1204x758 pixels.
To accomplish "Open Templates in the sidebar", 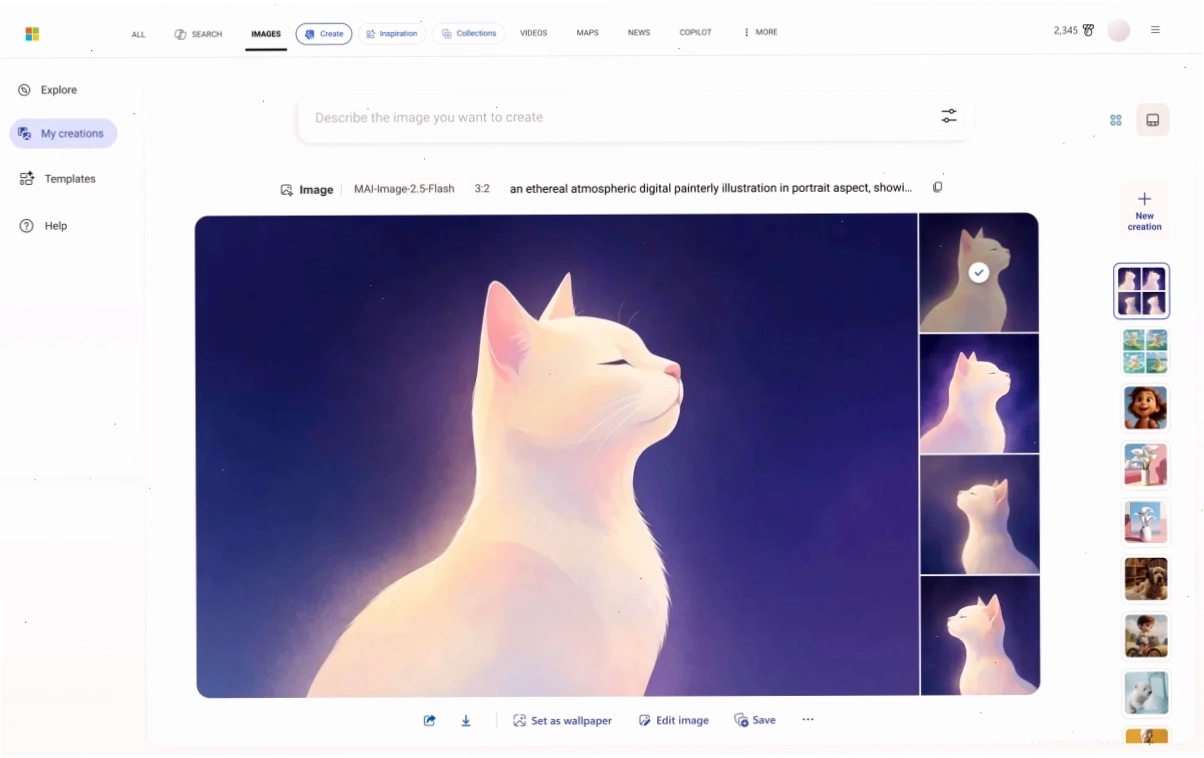I will tap(57, 179).
